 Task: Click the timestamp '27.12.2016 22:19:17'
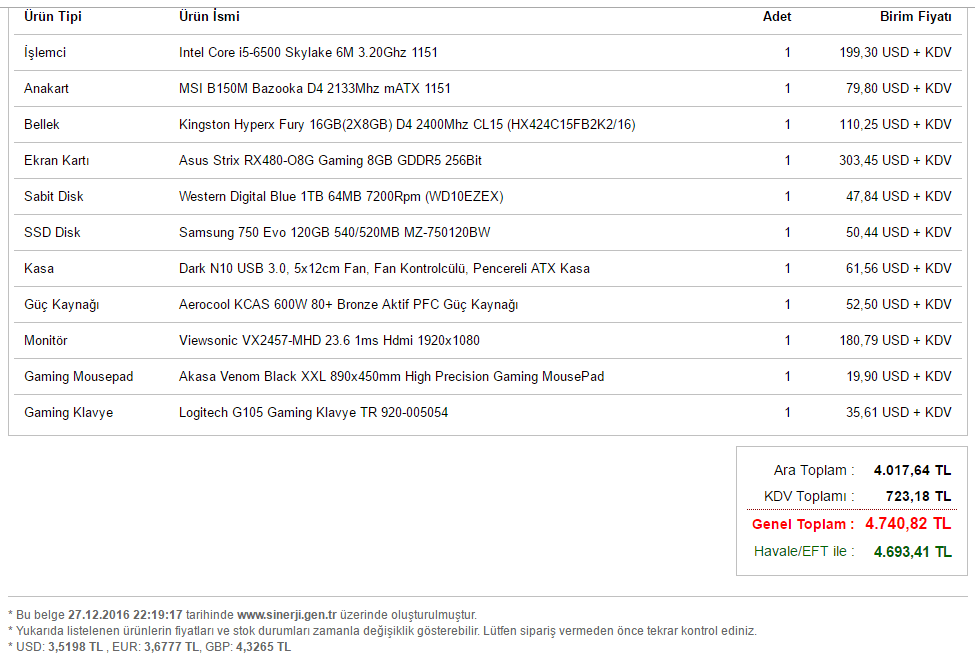coord(125,615)
